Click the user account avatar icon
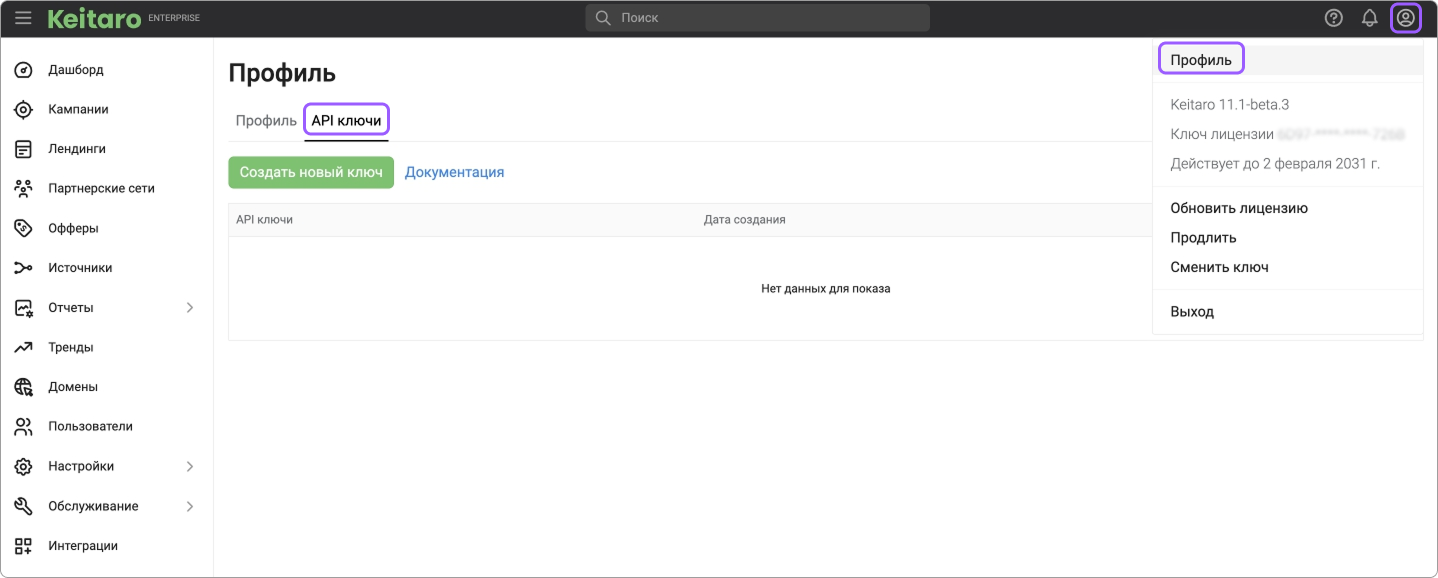Viewport: 1438px width, 578px height. click(x=1405, y=18)
